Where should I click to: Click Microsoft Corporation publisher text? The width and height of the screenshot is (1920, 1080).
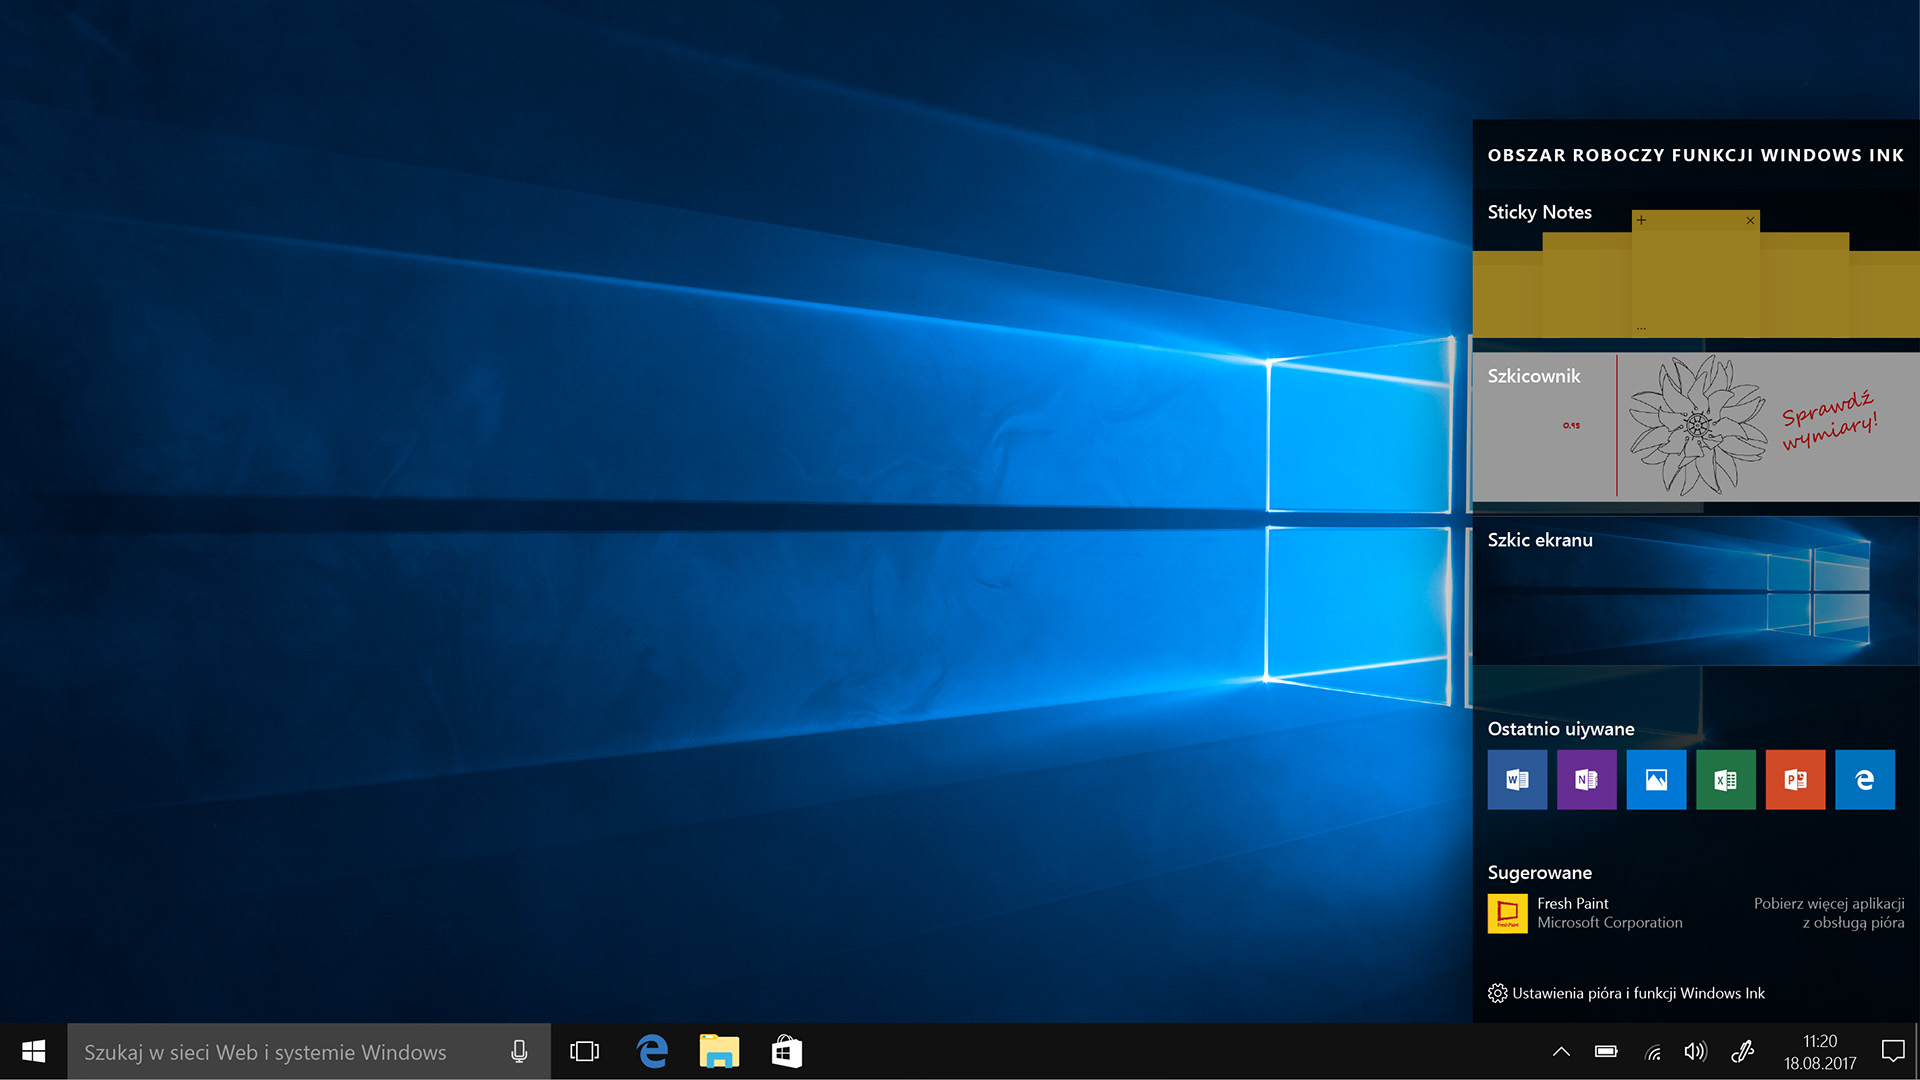pyautogui.click(x=1610, y=923)
